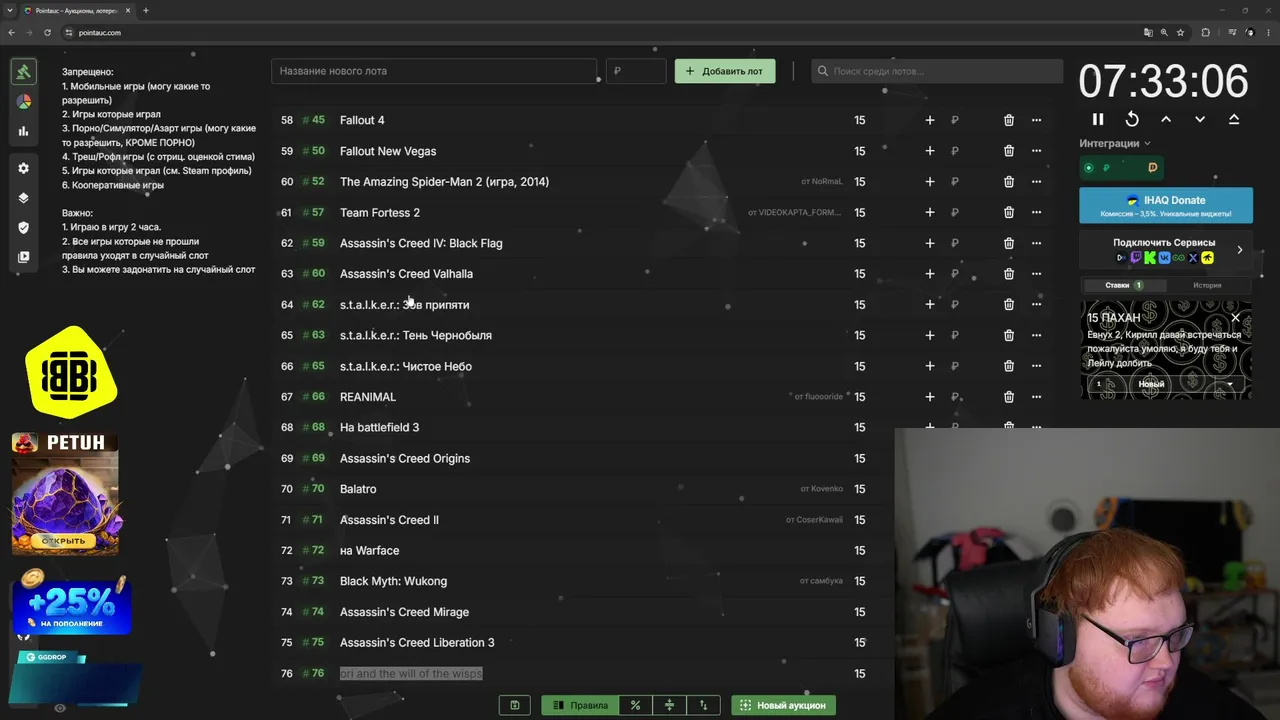Toggle the Правила rules panel
Viewport: 1280px width, 720px height.
pyautogui.click(x=580, y=705)
